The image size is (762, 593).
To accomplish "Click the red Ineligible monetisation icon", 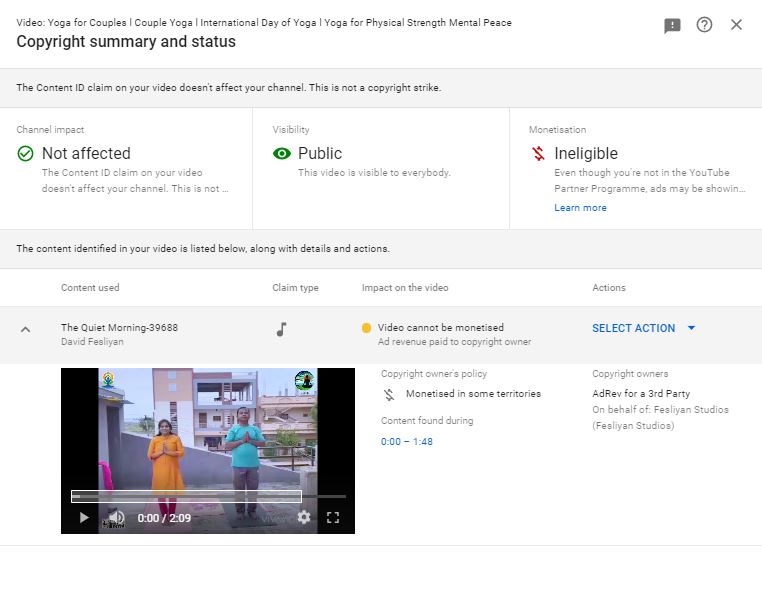I will (538, 154).
